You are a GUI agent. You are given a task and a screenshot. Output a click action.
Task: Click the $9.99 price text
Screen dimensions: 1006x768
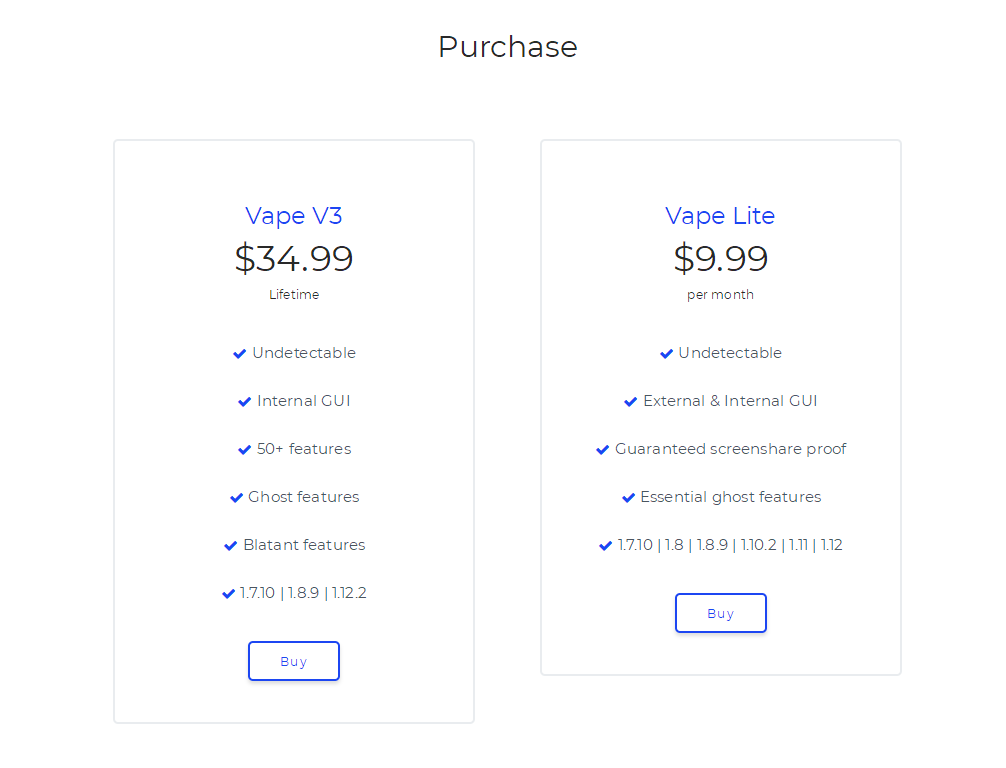tap(720, 259)
